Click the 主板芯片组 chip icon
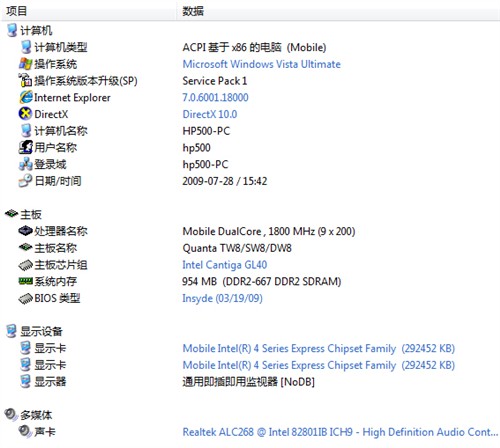The width and height of the screenshot is (500, 448). pos(25,265)
